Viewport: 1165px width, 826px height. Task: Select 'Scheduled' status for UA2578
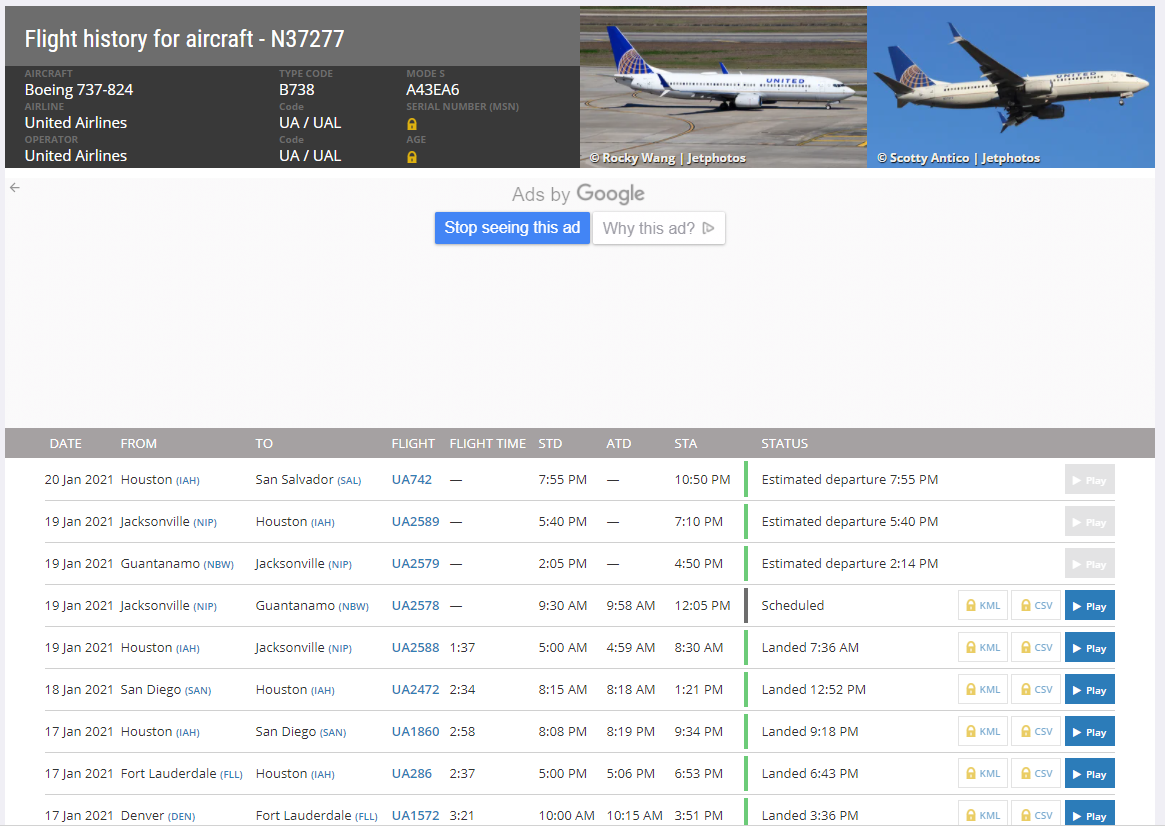pyautogui.click(x=792, y=605)
